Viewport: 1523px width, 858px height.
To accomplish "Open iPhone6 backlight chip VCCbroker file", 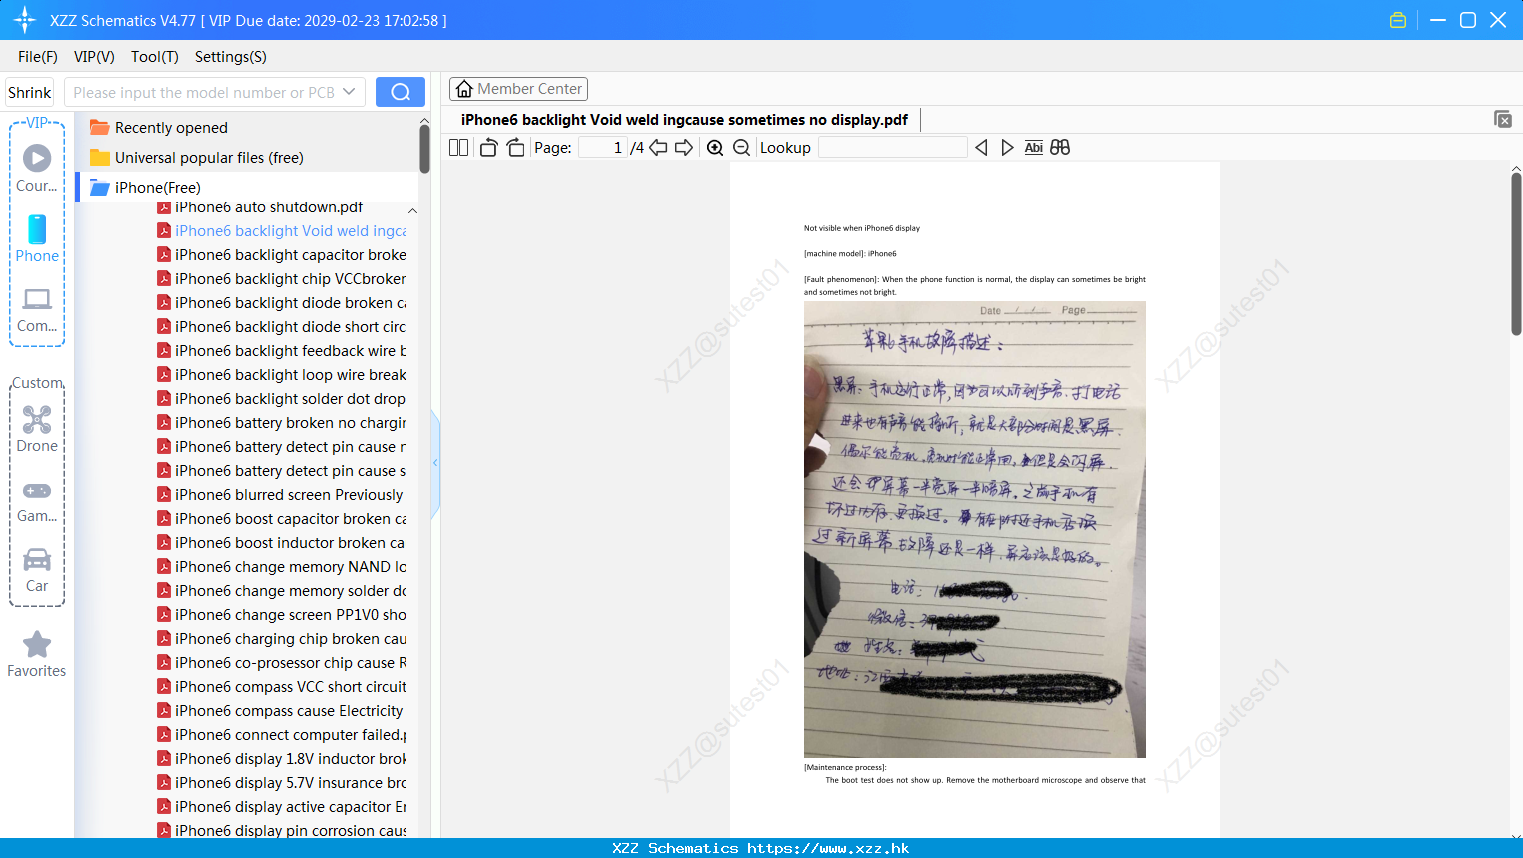I will pyautogui.click(x=282, y=279).
